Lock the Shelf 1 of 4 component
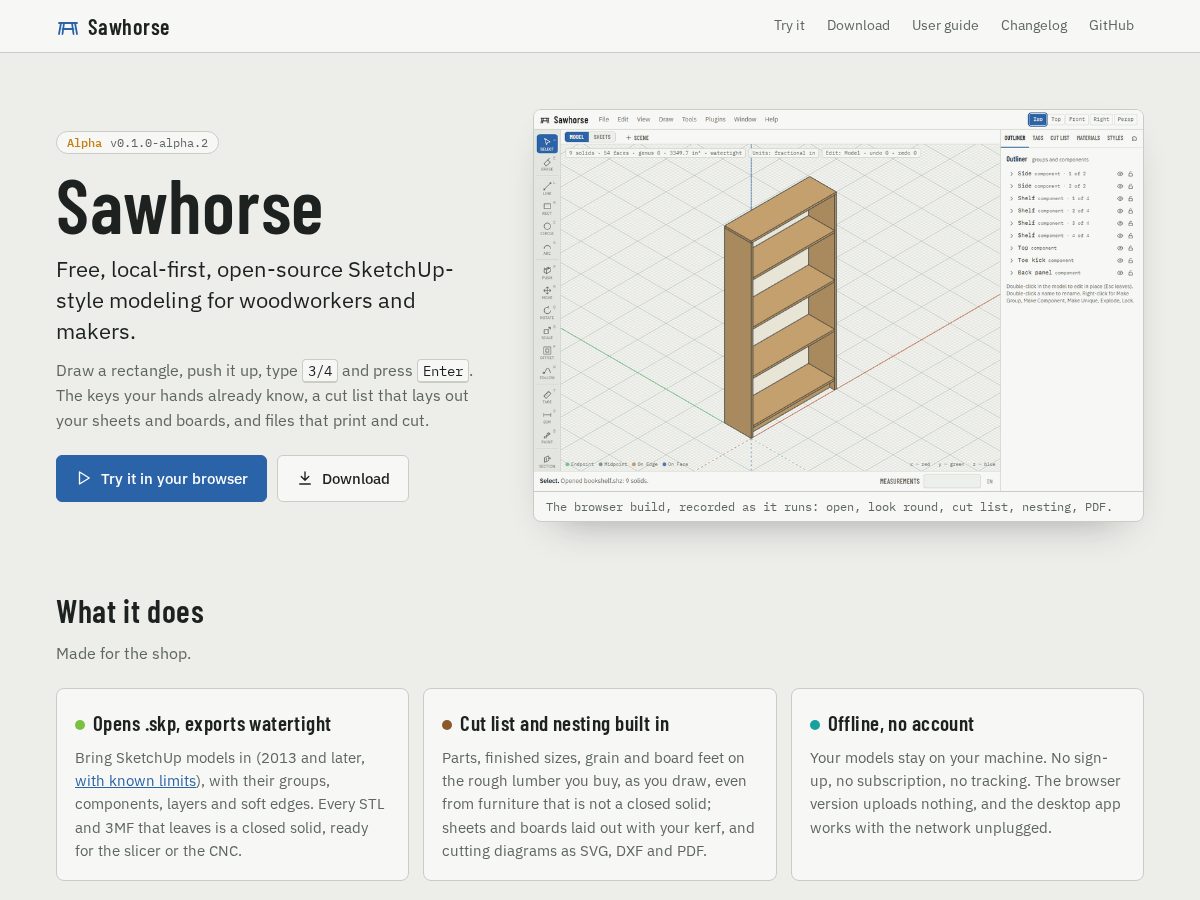The image size is (1200, 900). 1130,199
